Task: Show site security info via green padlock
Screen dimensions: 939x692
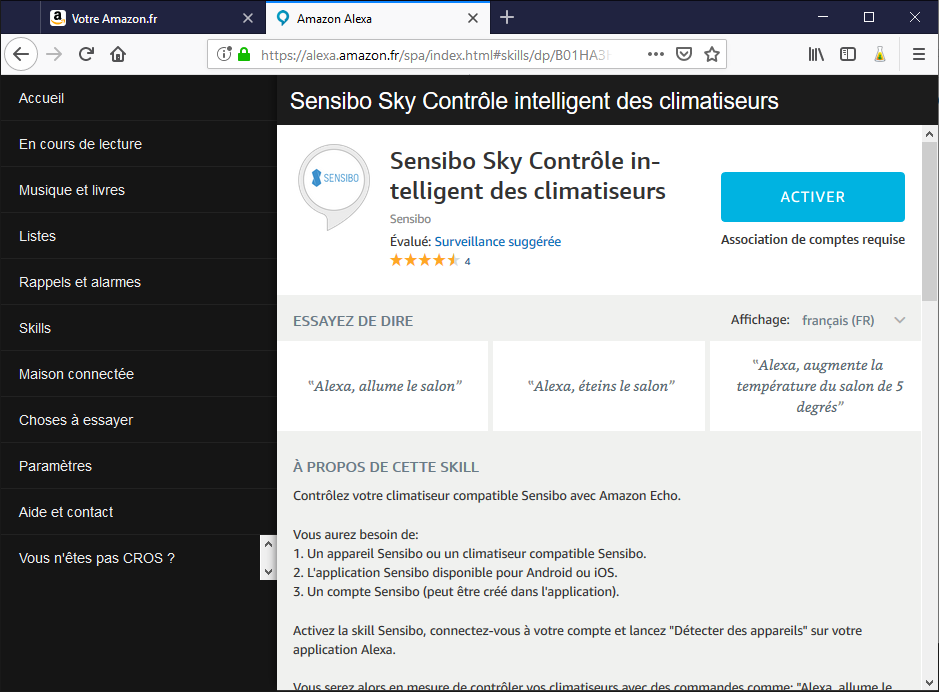Action: (243, 55)
